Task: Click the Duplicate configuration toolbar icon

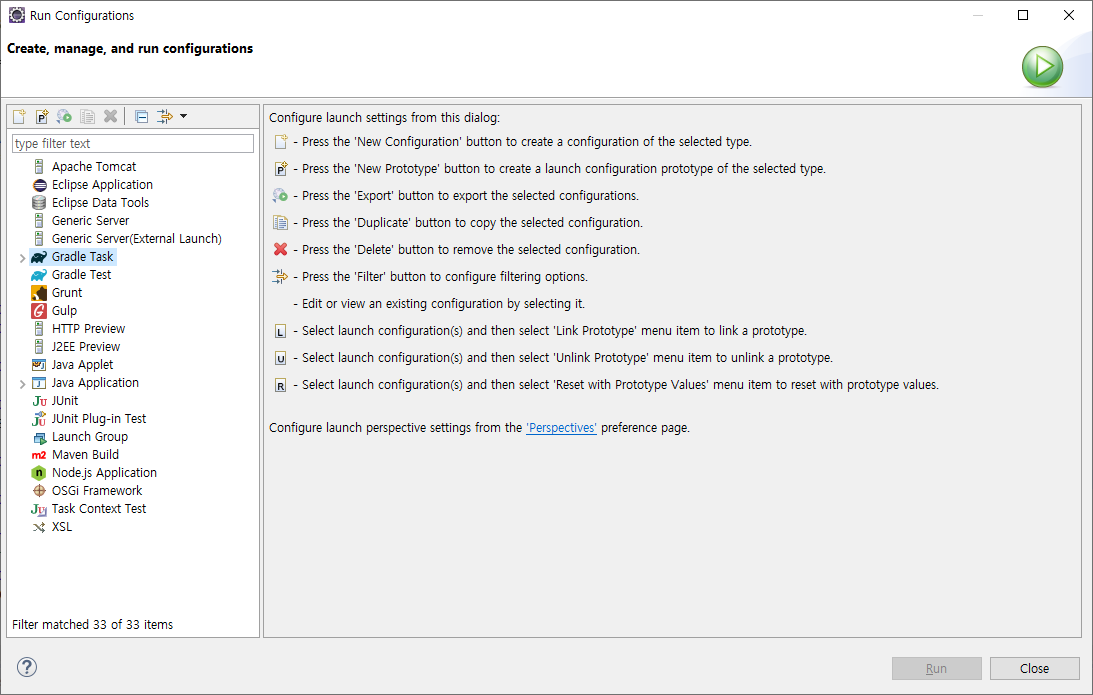Action: coord(87,116)
